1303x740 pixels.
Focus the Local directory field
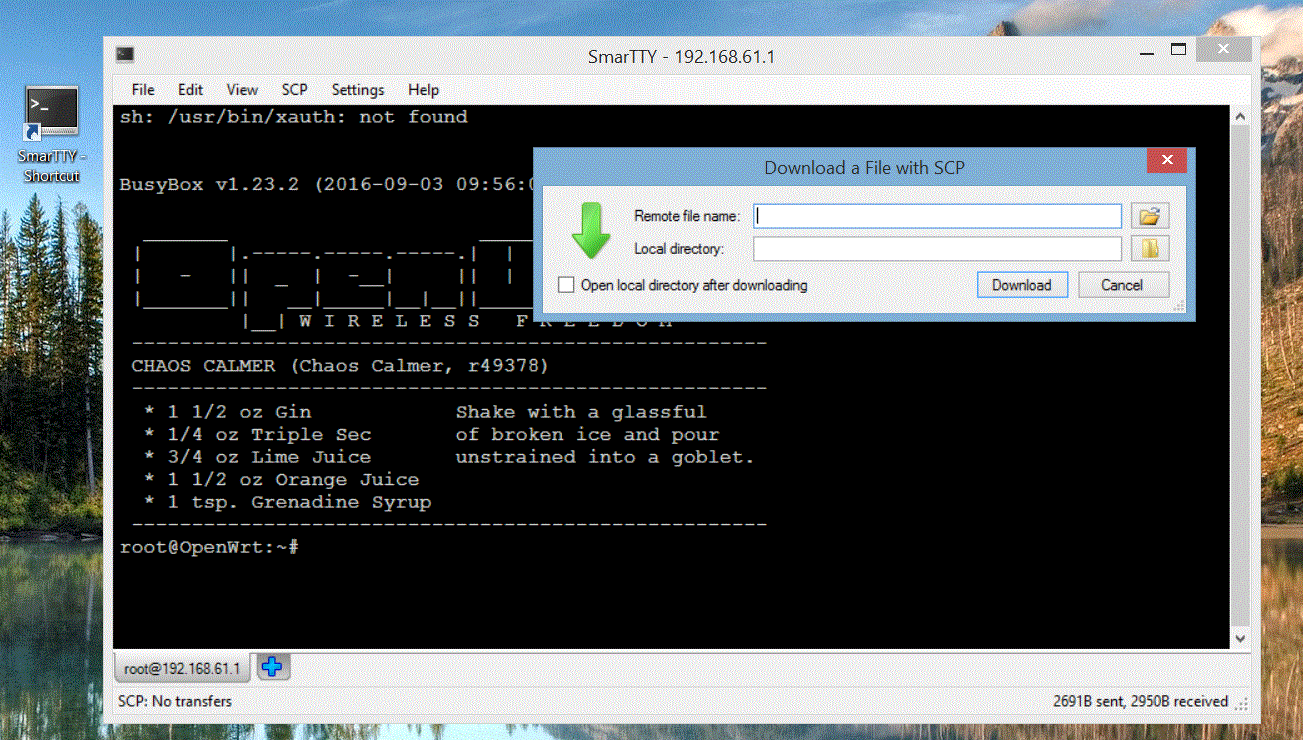938,248
